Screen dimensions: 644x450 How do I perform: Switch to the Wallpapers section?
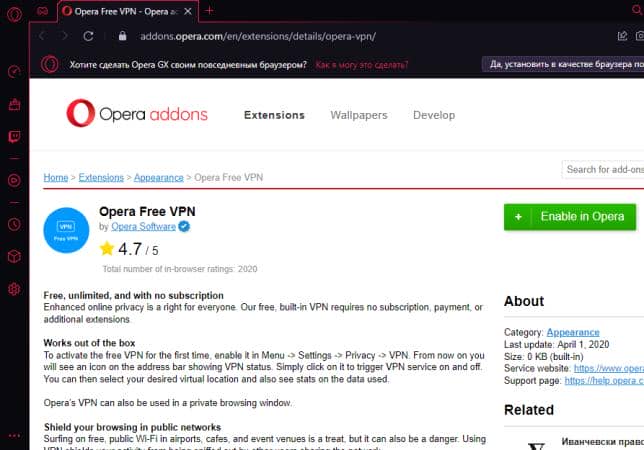[358, 115]
